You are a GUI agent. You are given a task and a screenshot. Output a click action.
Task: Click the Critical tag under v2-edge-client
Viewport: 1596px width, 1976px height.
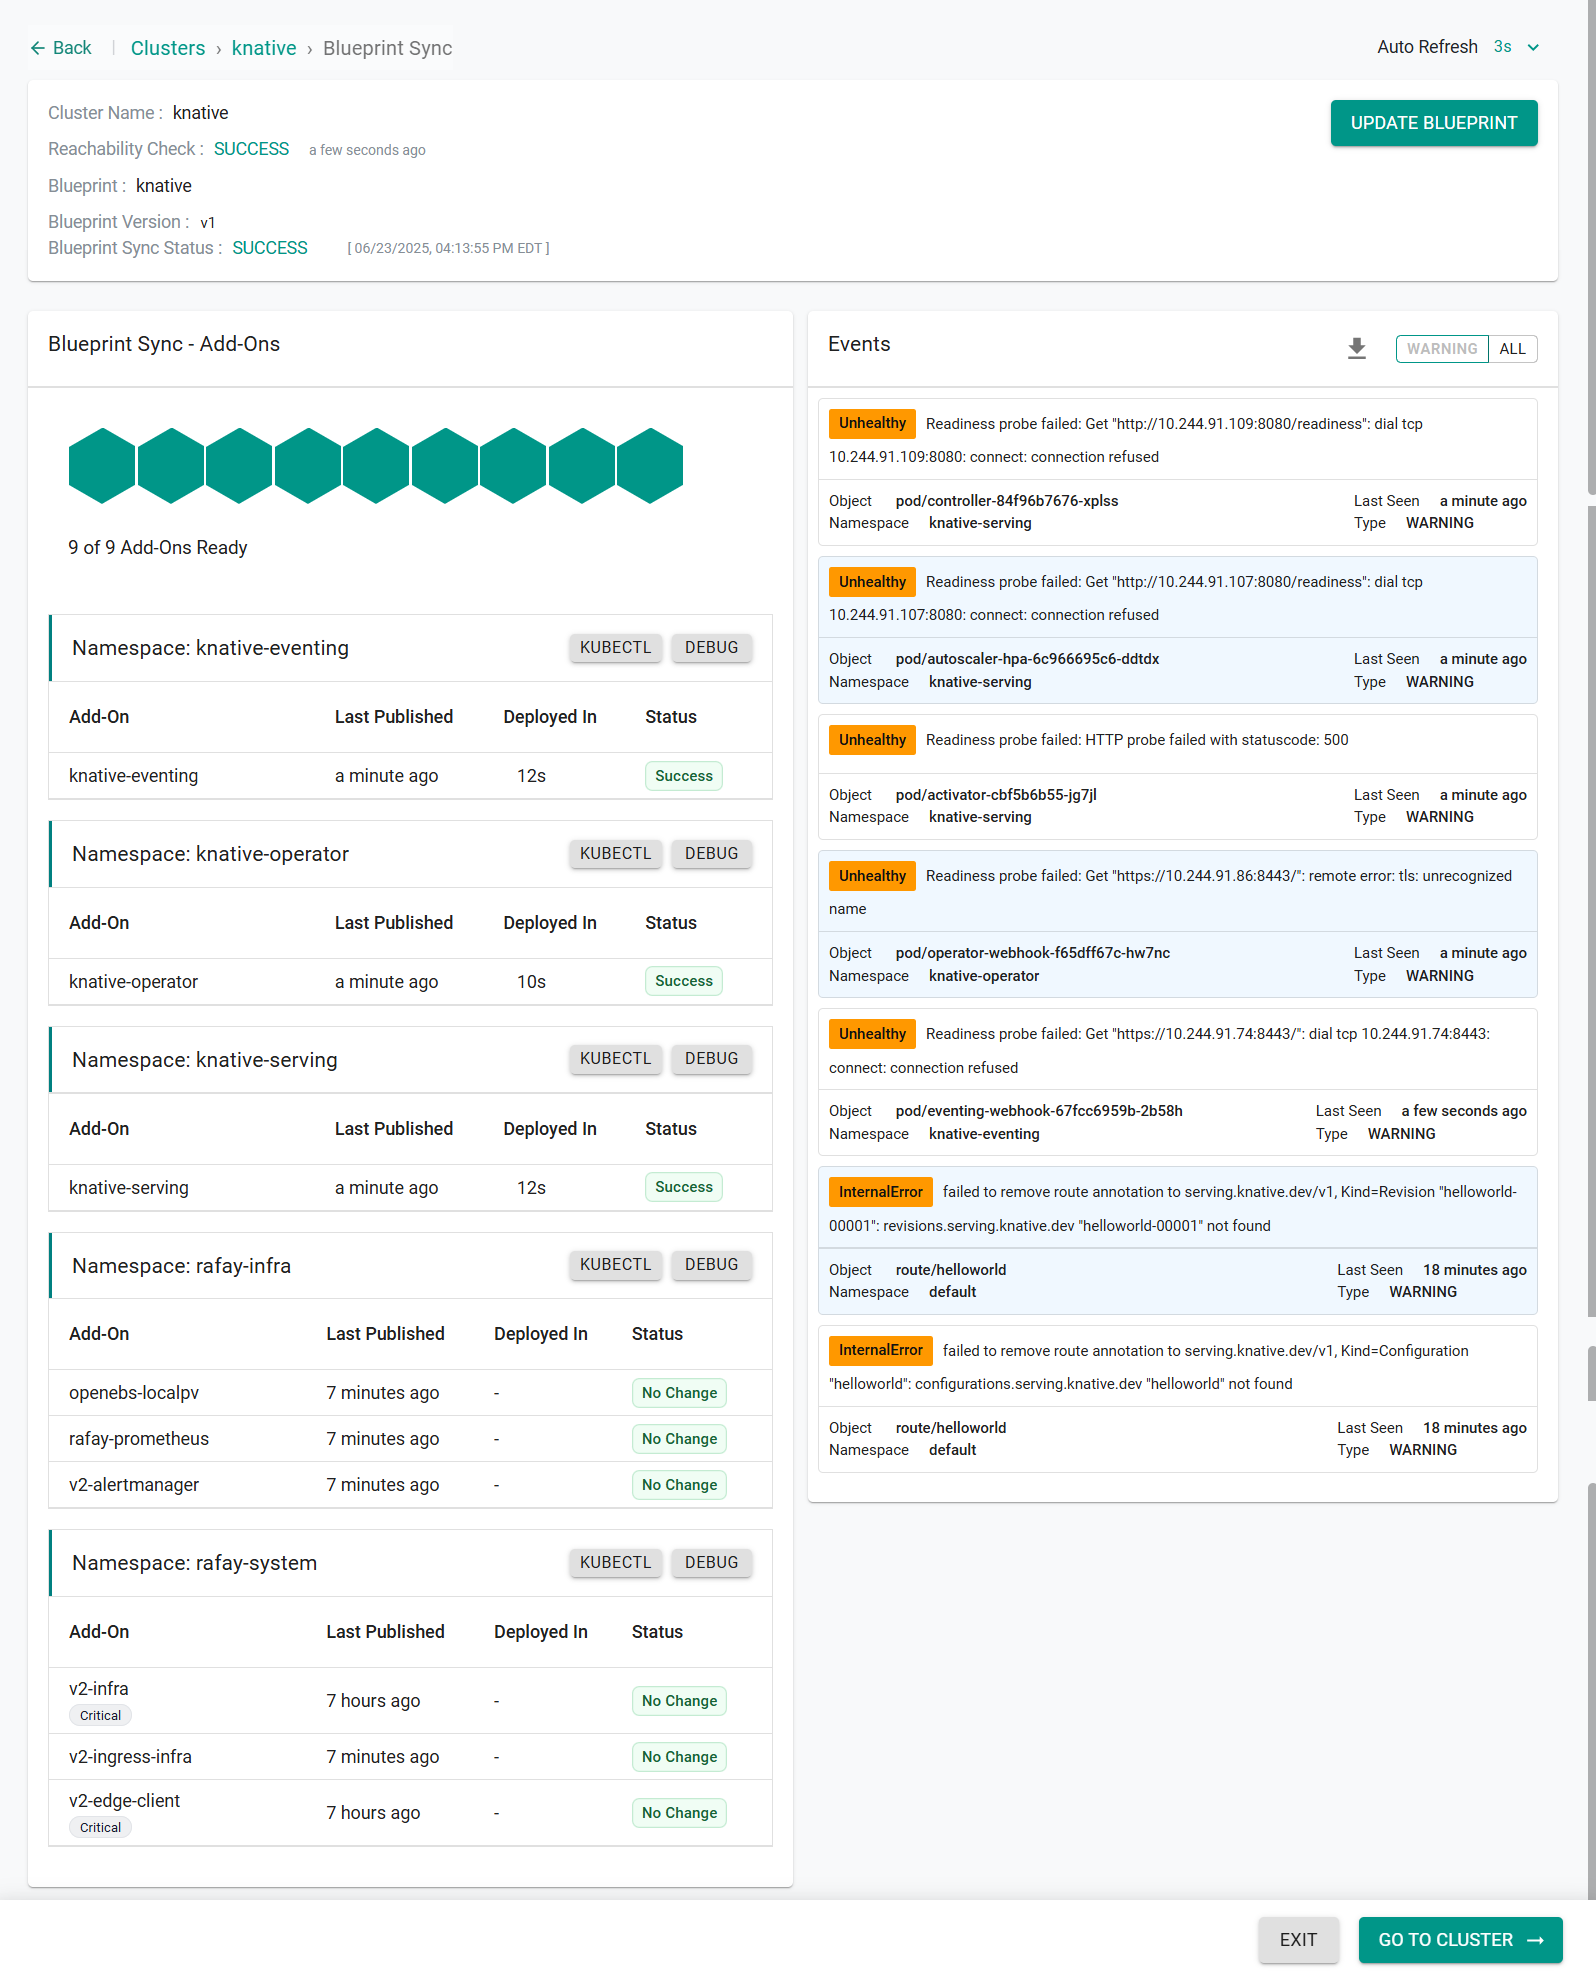(100, 1828)
